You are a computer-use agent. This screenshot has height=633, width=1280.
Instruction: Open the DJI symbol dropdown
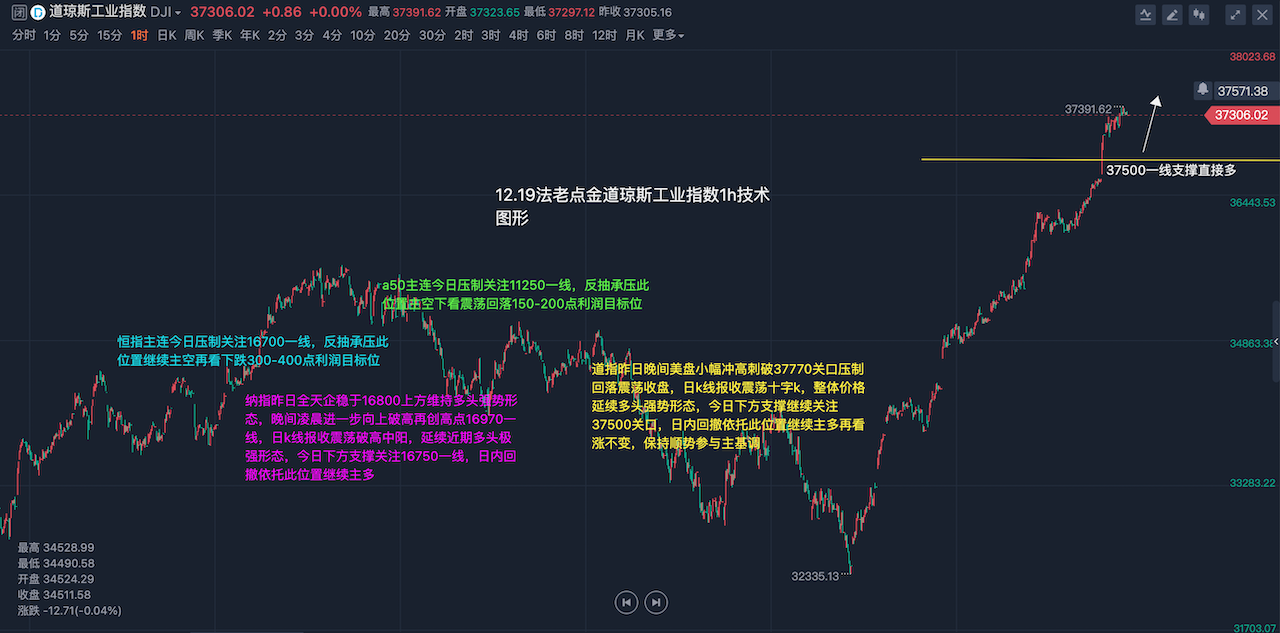pyautogui.click(x=166, y=12)
